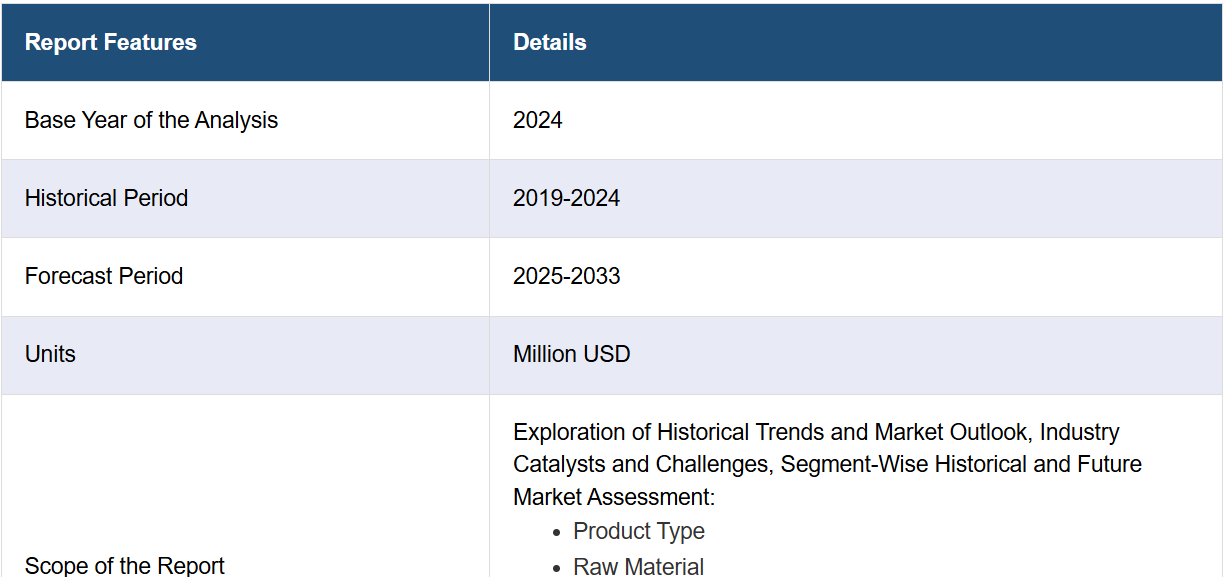Viewport: 1227px width, 577px height.
Task: Click the 'Details' column header
Action: (x=856, y=42)
